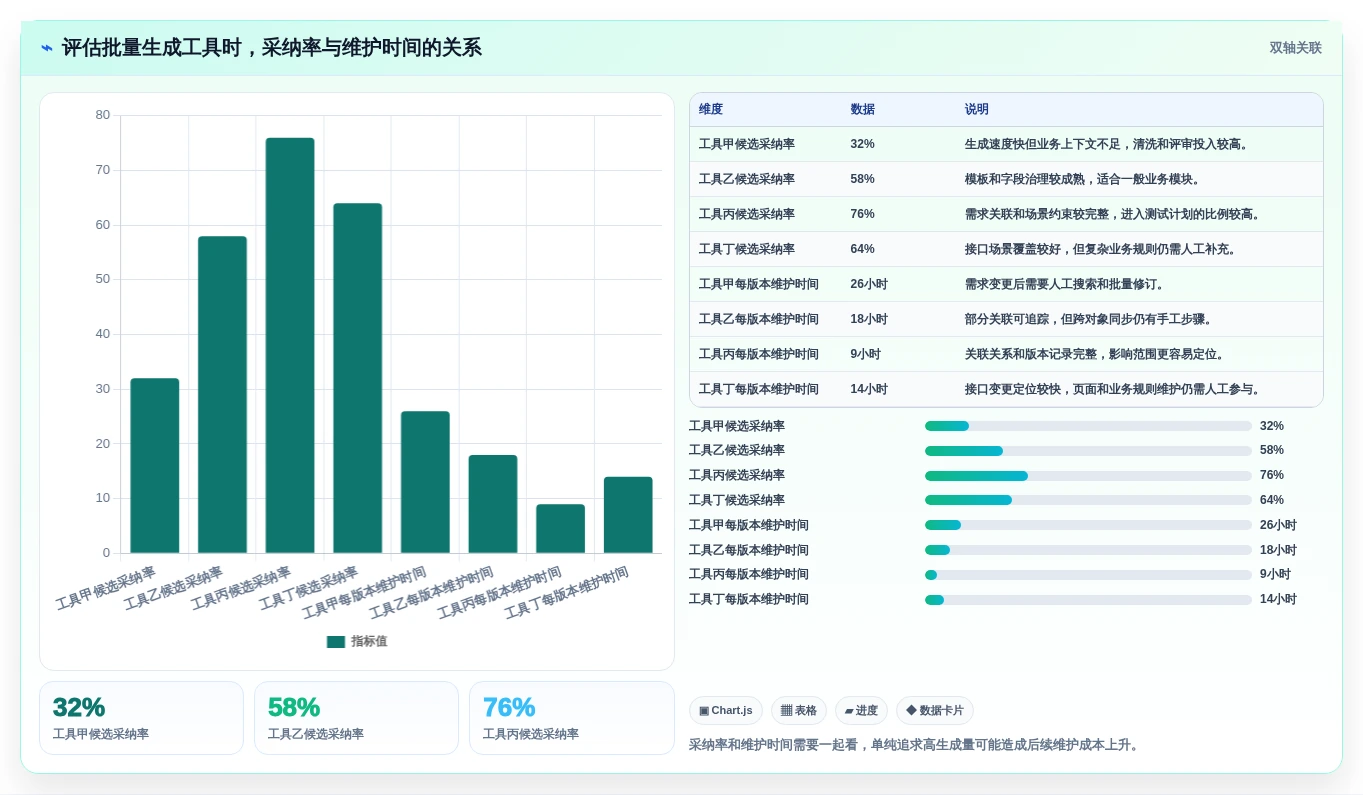1363x795 pixels.
Task: Click the 14小时 progress value
Action: point(1278,600)
